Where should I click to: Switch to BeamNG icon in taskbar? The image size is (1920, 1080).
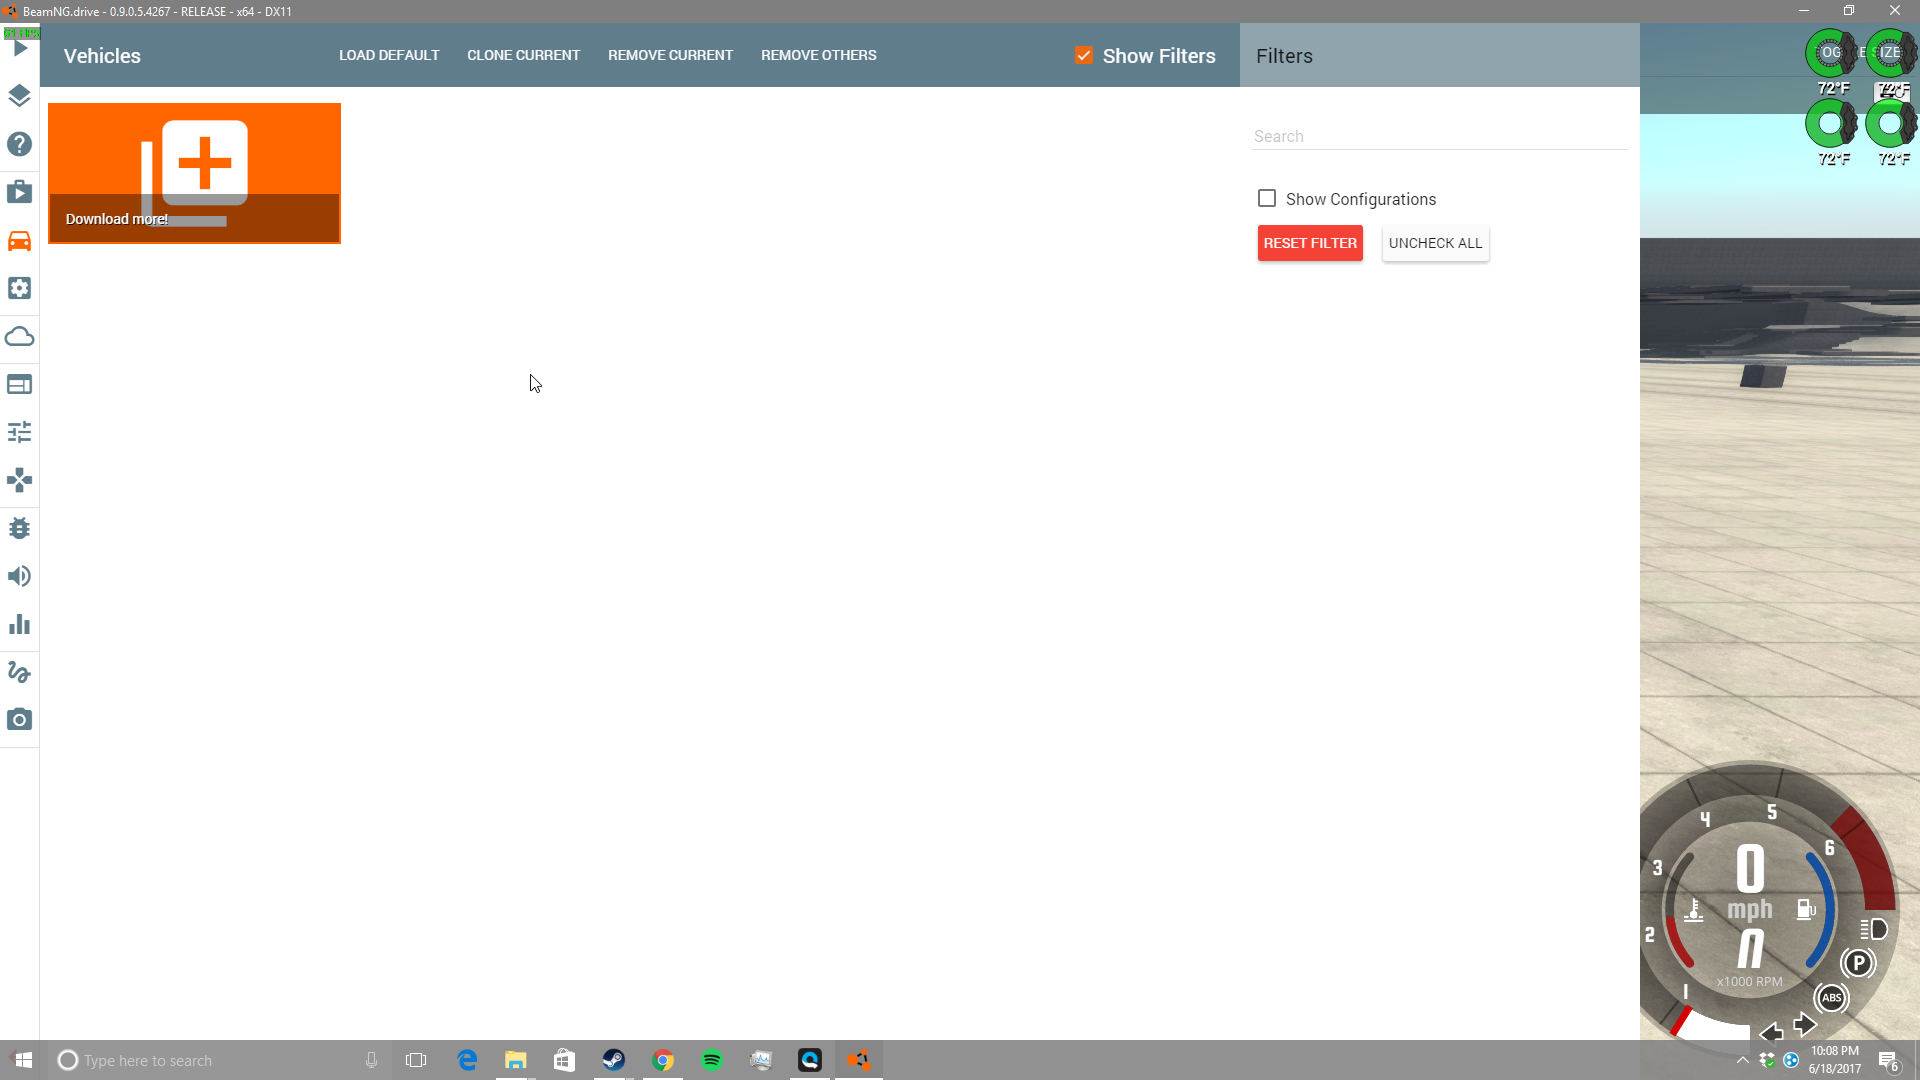(x=859, y=1060)
